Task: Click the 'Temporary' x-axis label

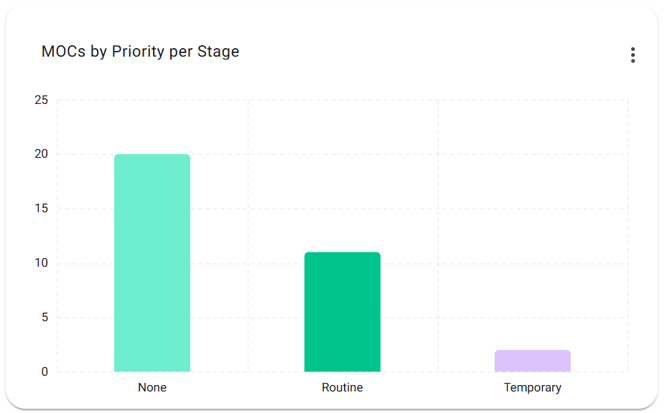Action: click(532, 388)
